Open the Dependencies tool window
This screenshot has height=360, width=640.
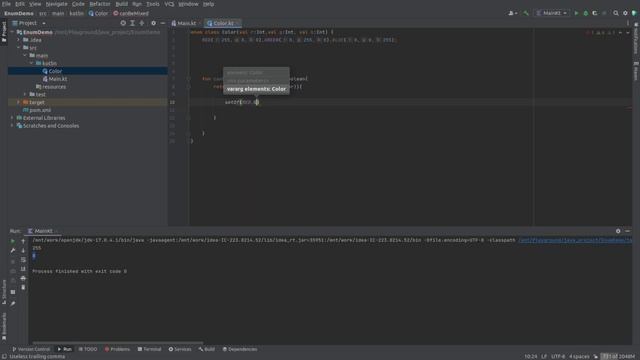pyautogui.click(x=240, y=349)
